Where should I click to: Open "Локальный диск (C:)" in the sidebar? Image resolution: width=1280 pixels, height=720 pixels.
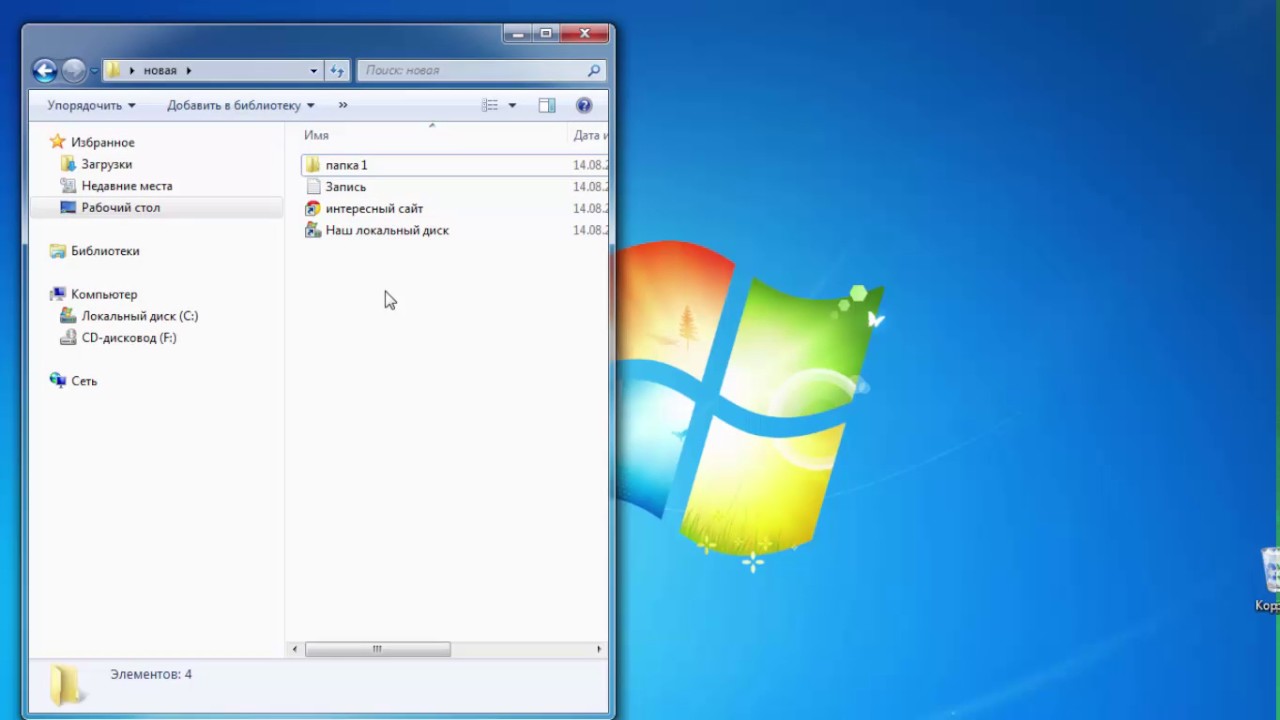[140, 316]
